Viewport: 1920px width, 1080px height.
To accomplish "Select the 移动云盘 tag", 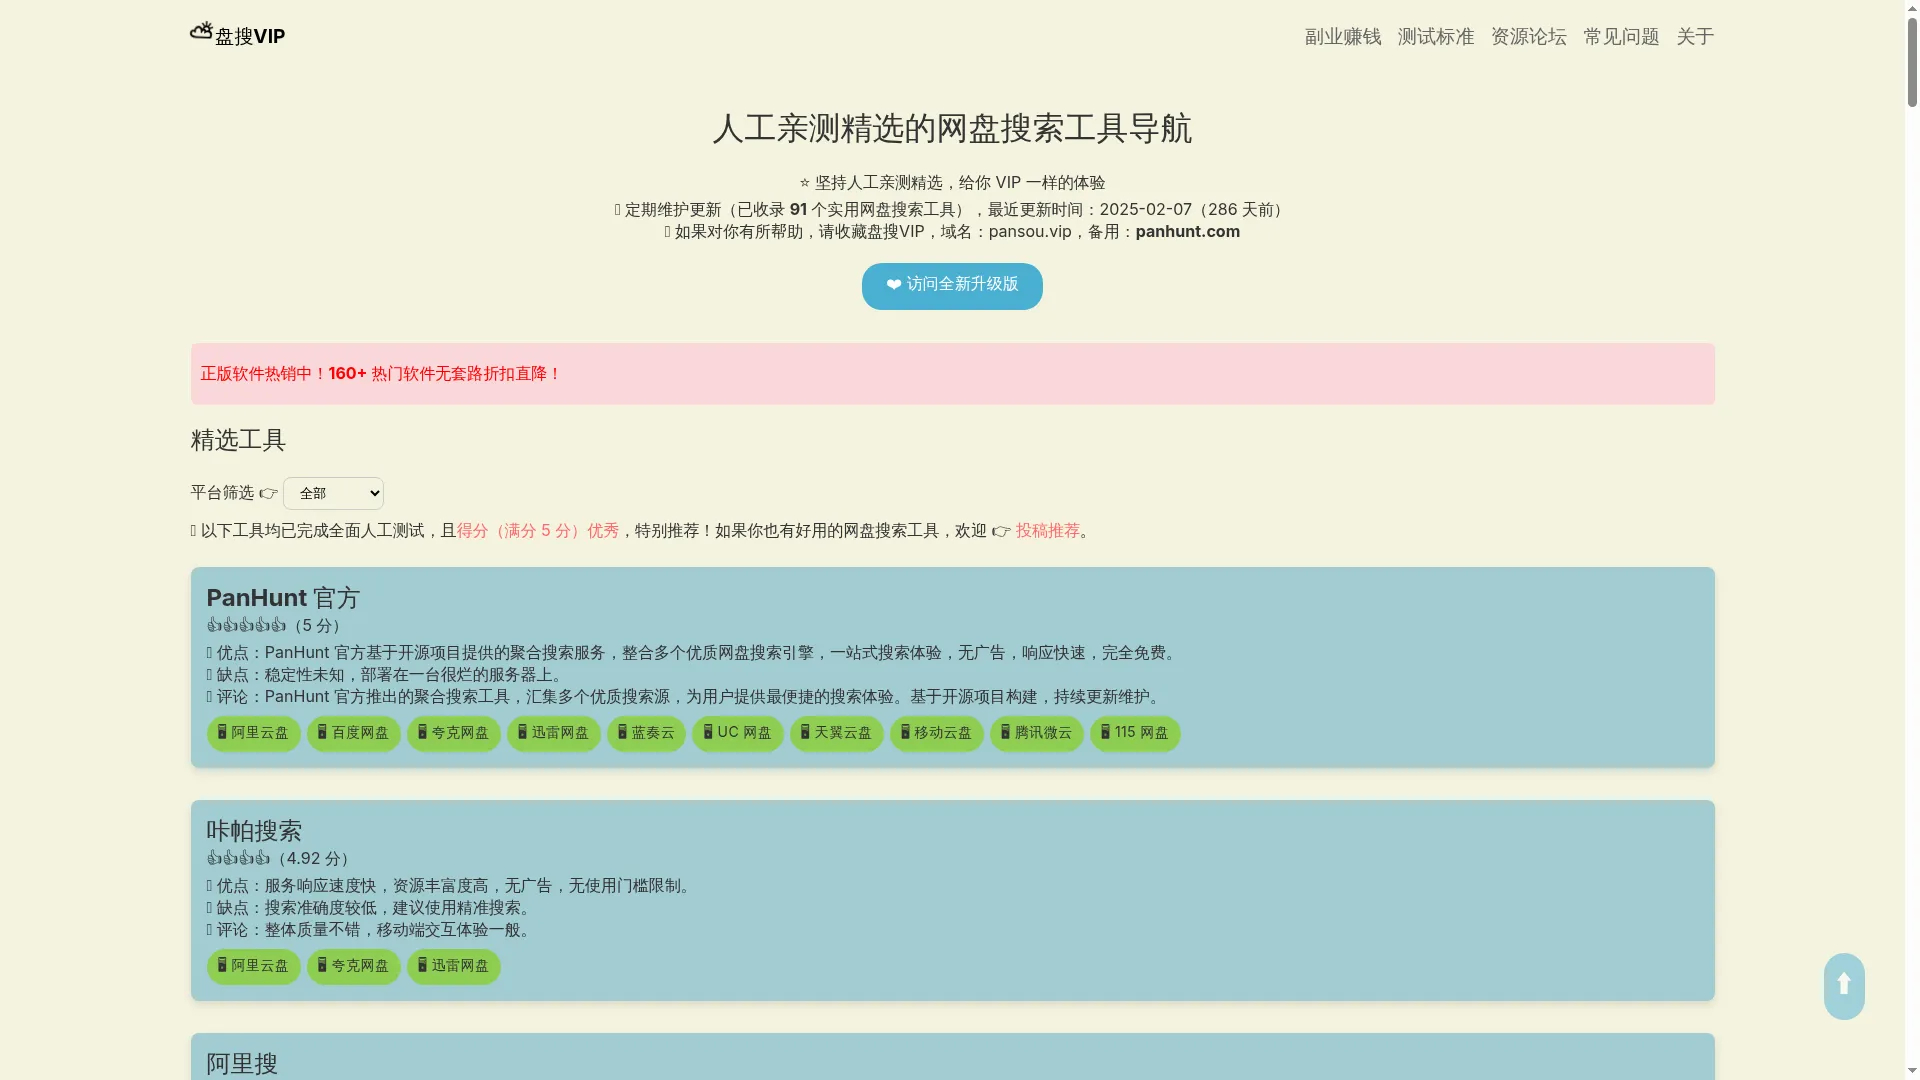I will click(936, 733).
